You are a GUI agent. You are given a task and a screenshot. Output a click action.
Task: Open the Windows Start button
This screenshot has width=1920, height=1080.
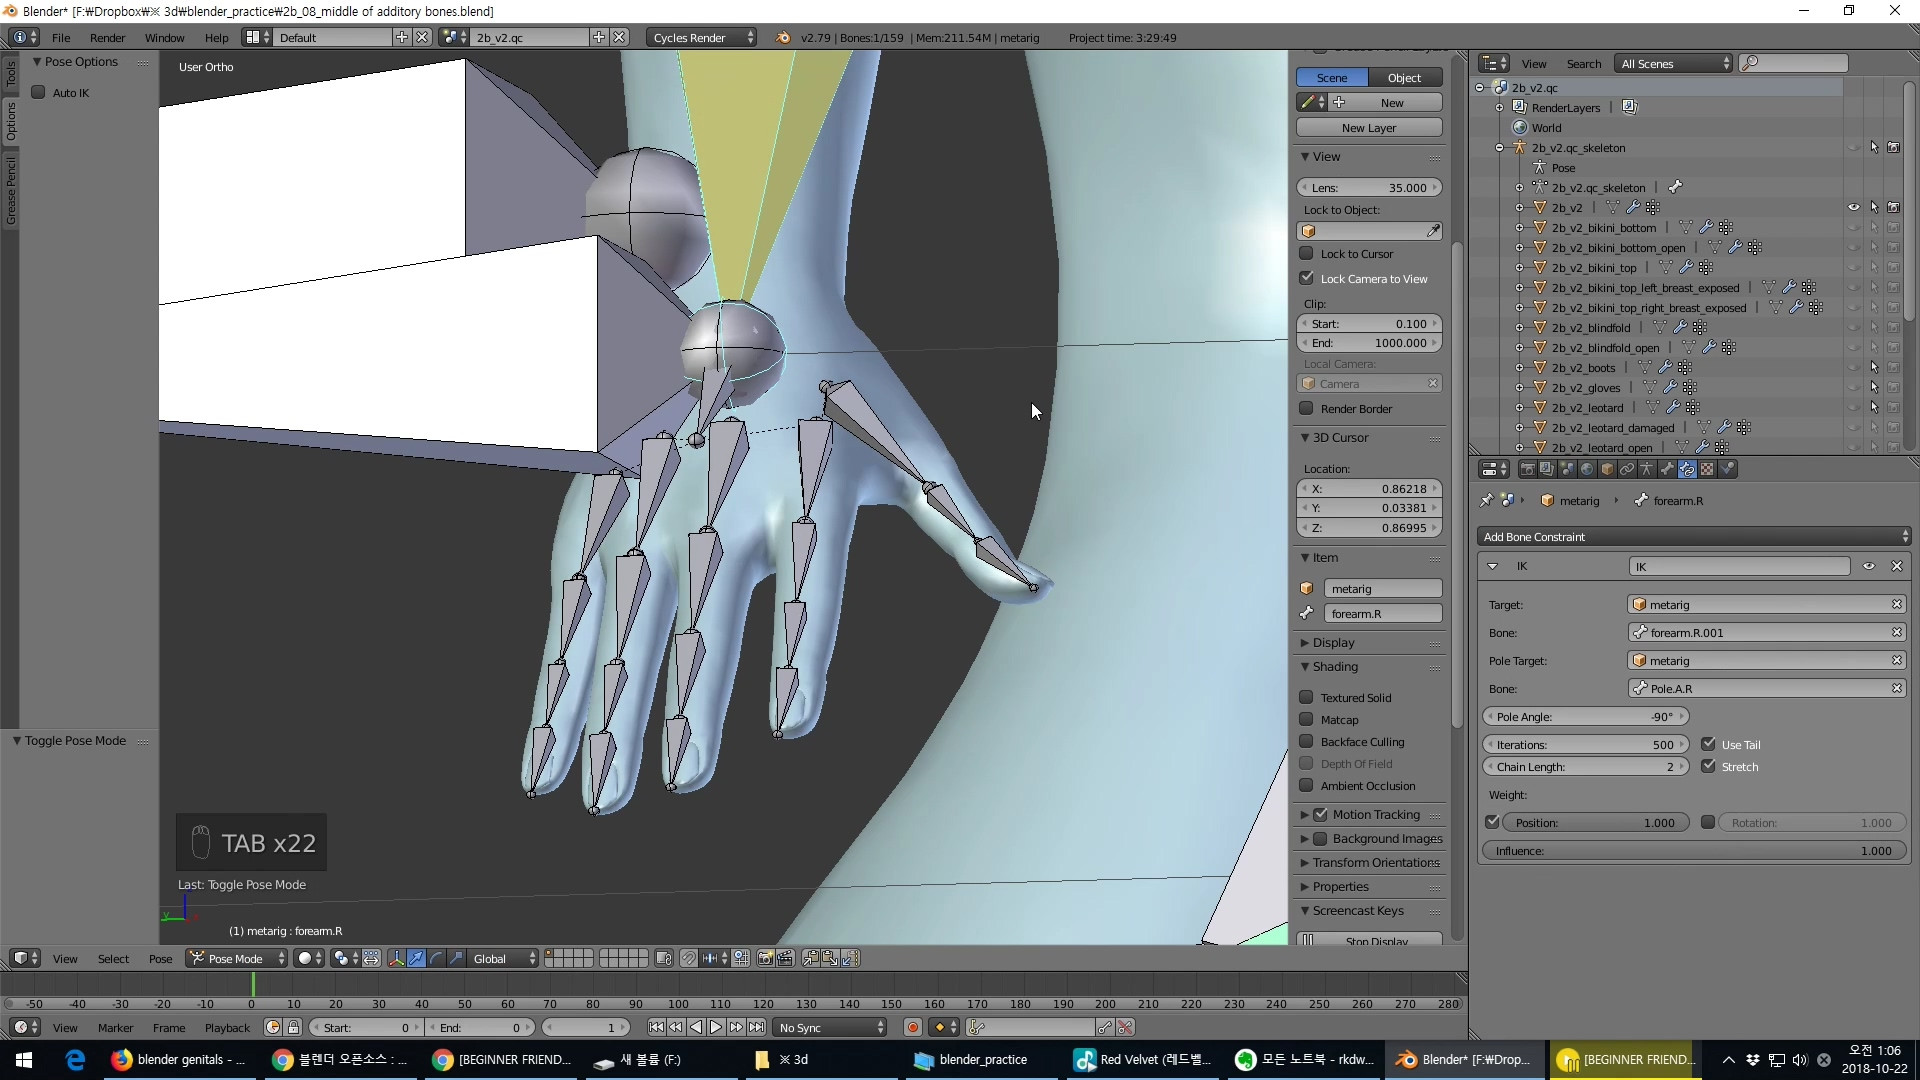coord(24,1059)
